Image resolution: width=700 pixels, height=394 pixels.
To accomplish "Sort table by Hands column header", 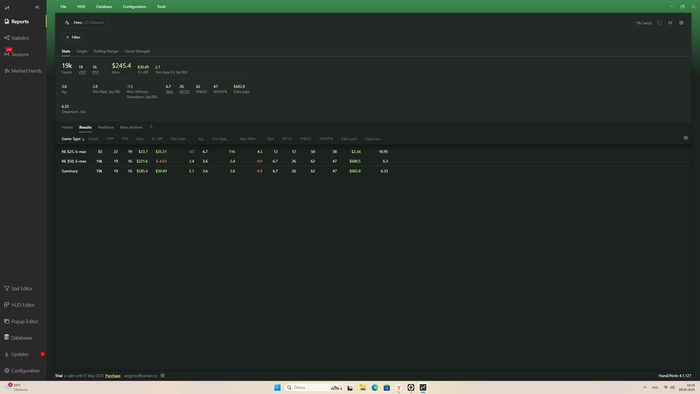I will pos(93,139).
